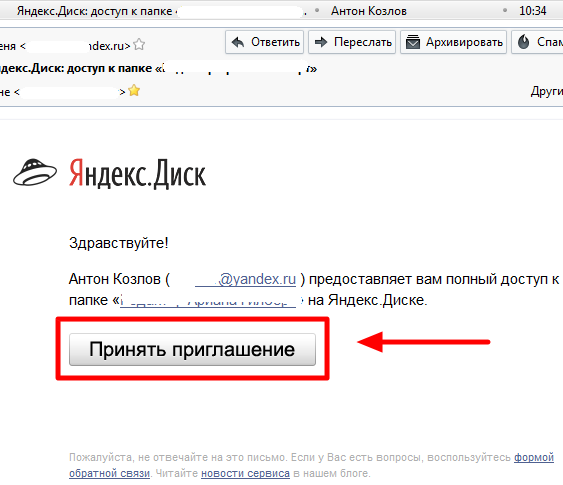Click the Здравствуйте! greeting text
This screenshot has height=485, width=563.
point(118,243)
